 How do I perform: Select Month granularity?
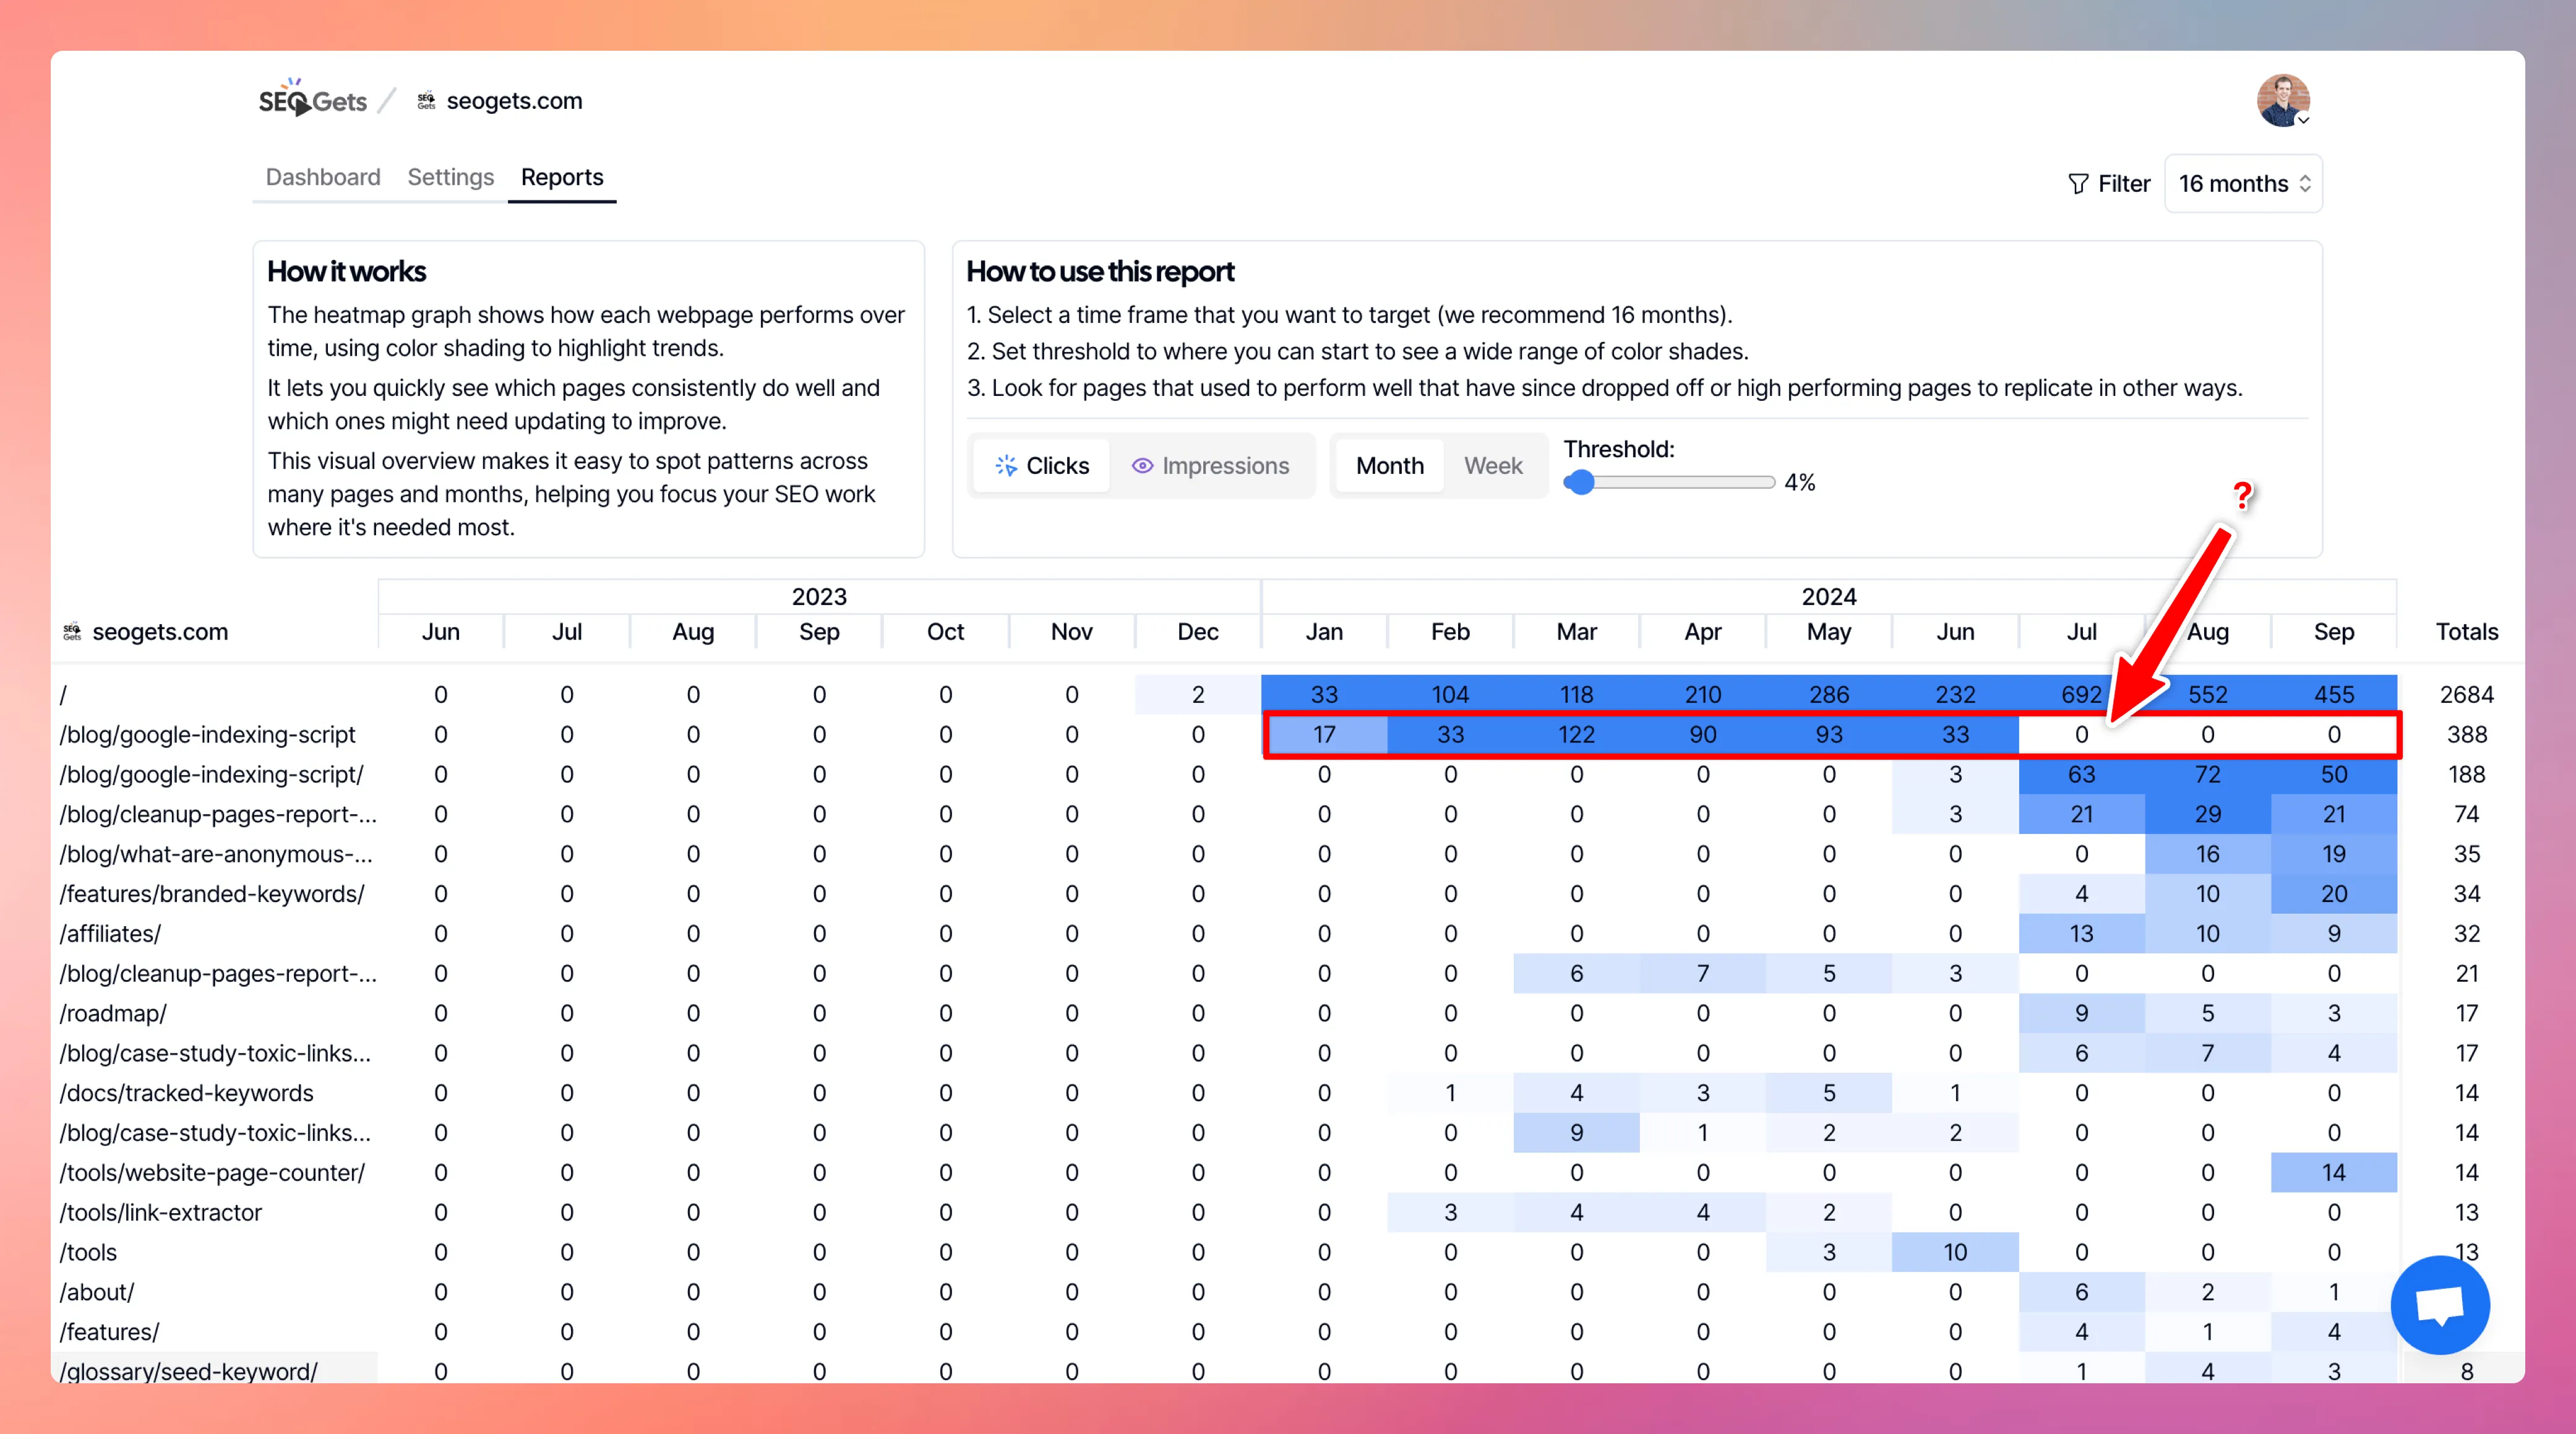(x=1389, y=466)
